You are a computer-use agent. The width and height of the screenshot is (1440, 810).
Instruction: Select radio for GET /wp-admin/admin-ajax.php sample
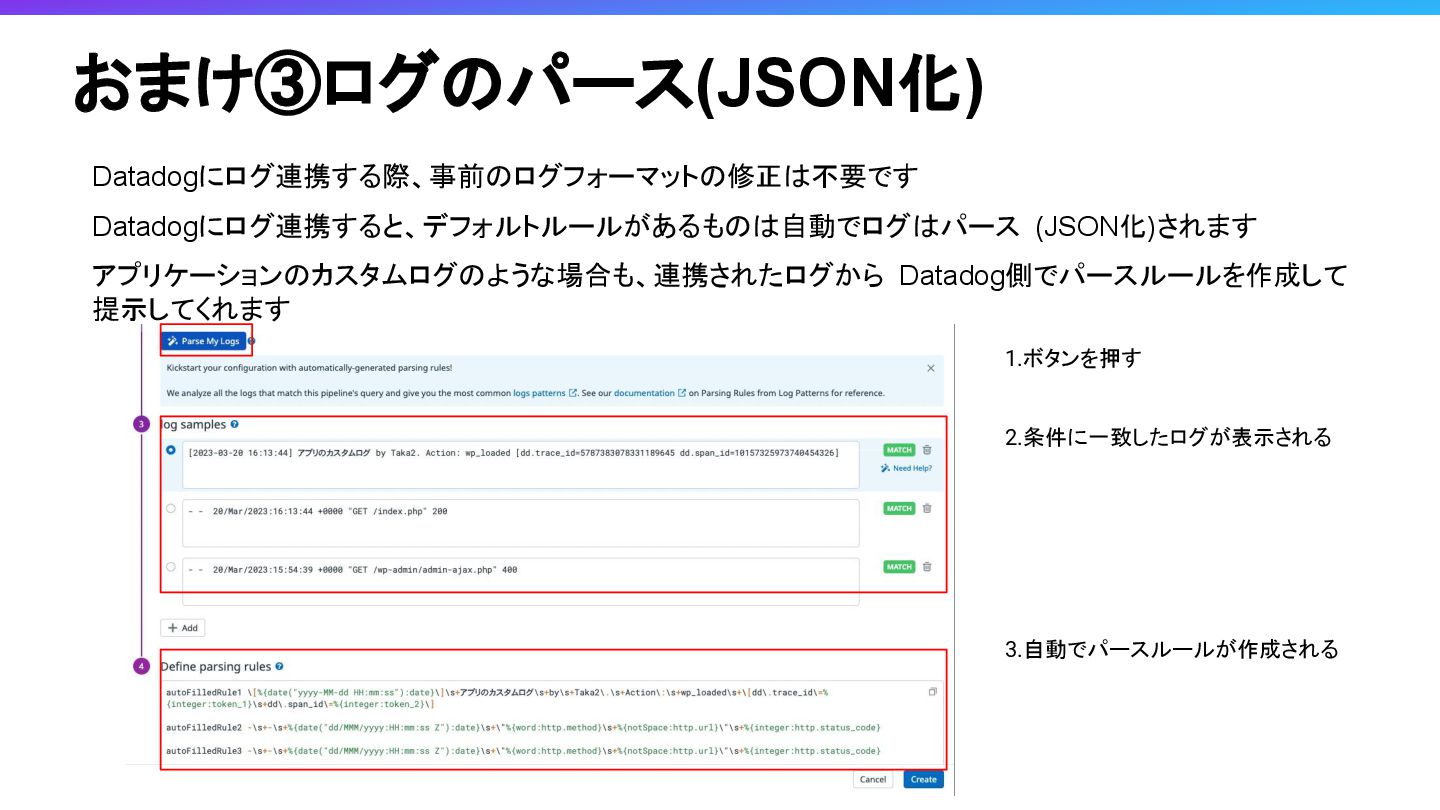171,567
